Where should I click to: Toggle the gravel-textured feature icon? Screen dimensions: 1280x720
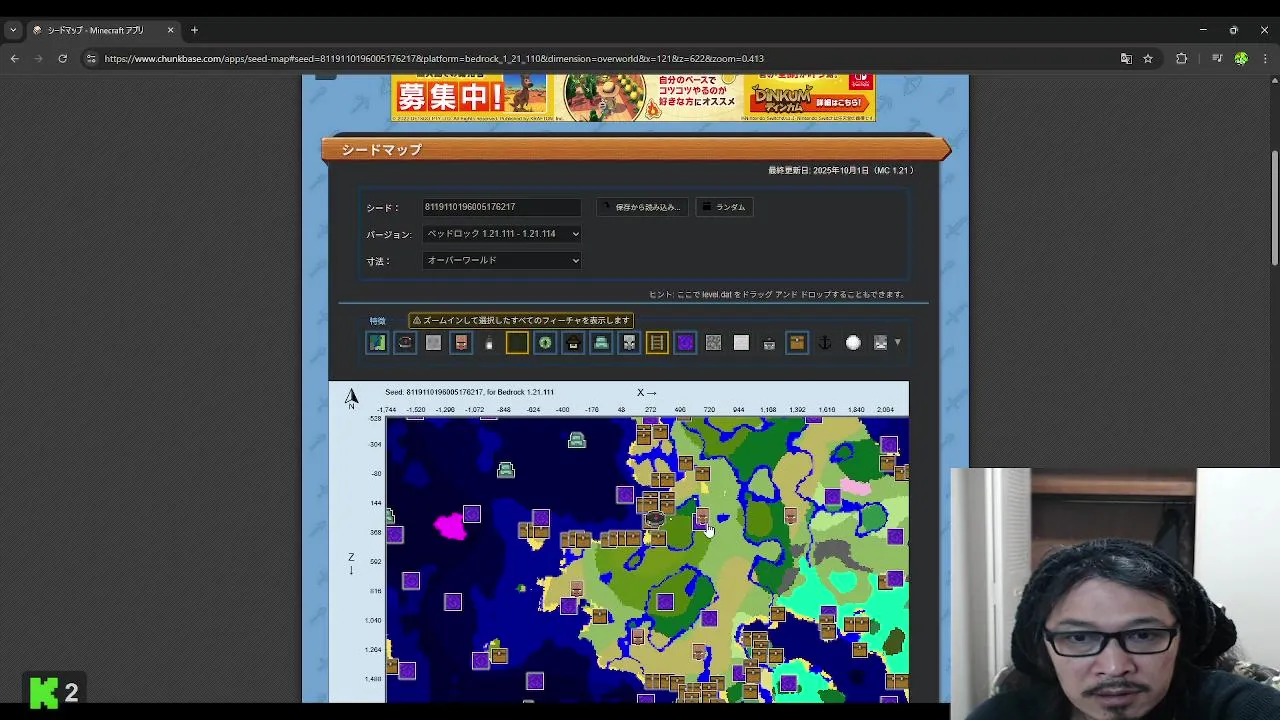[713, 343]
